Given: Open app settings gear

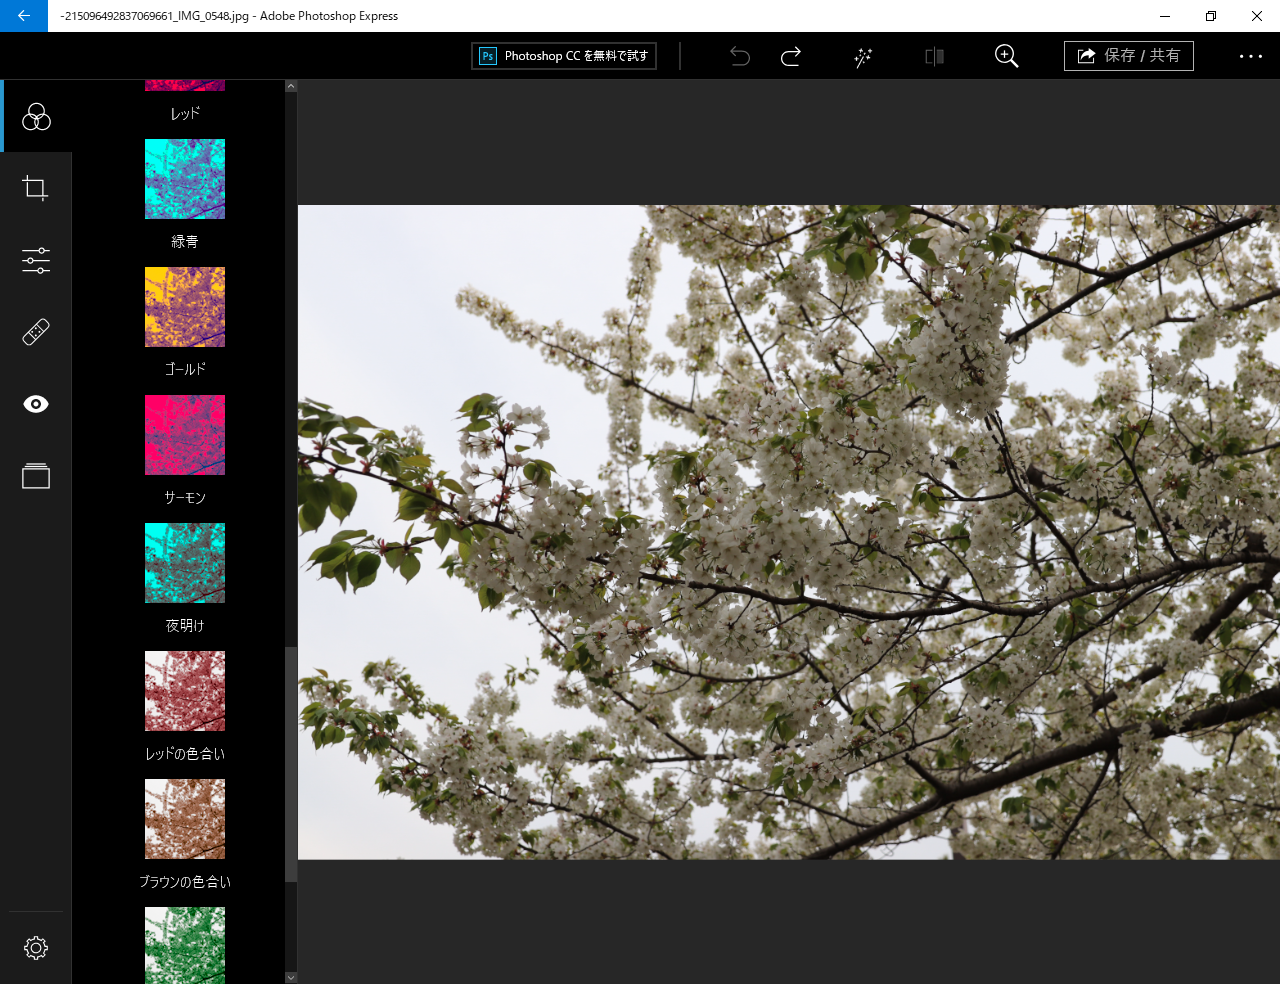Looking at the screenshot, I should [36, 948].
